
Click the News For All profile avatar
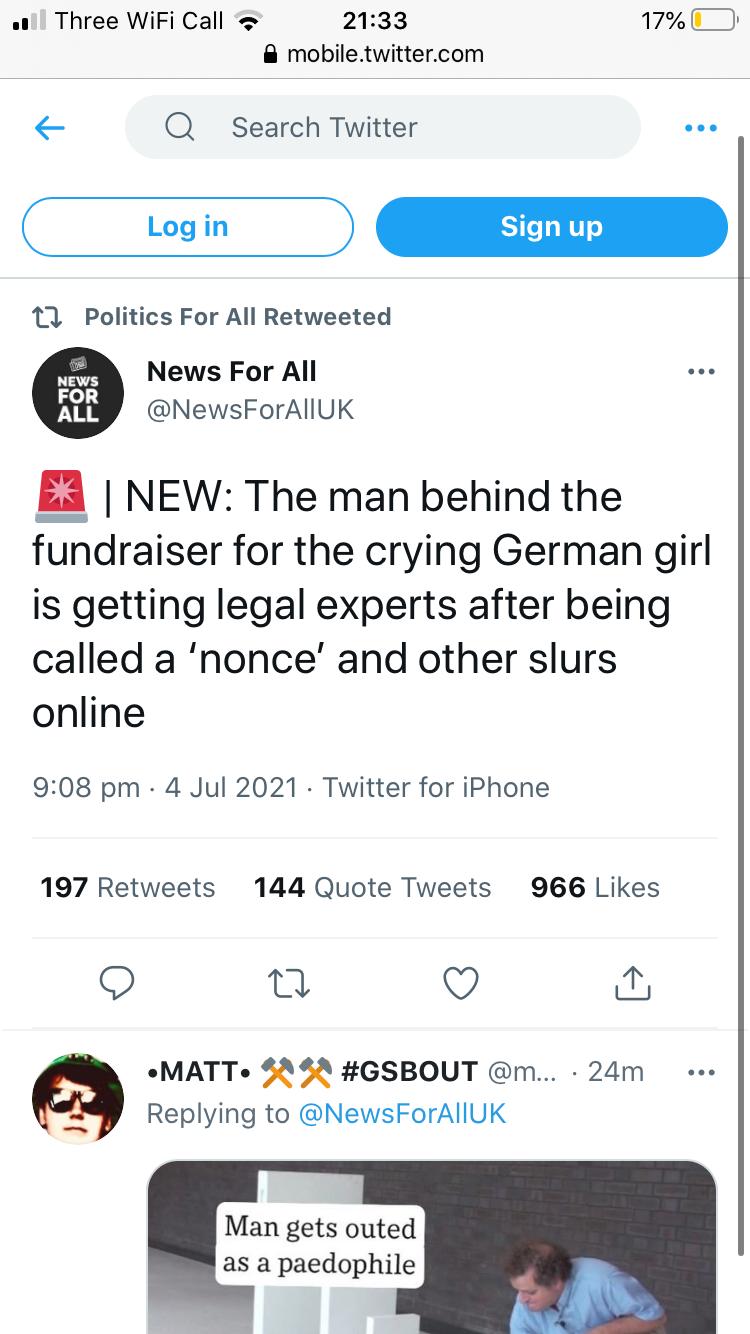79,396
